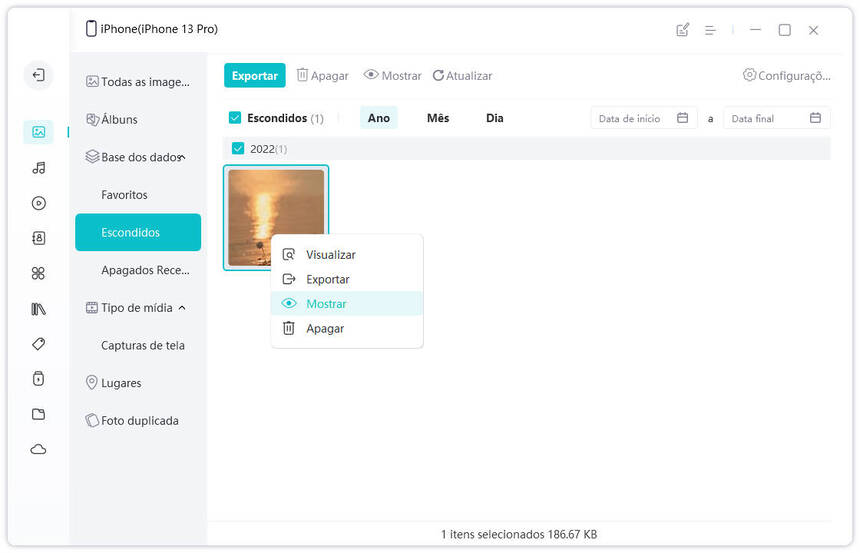Choose Visualizar in the context menu
Image resolution: width=860 pixels, height=553 pixels.
[x=330, y=255]
